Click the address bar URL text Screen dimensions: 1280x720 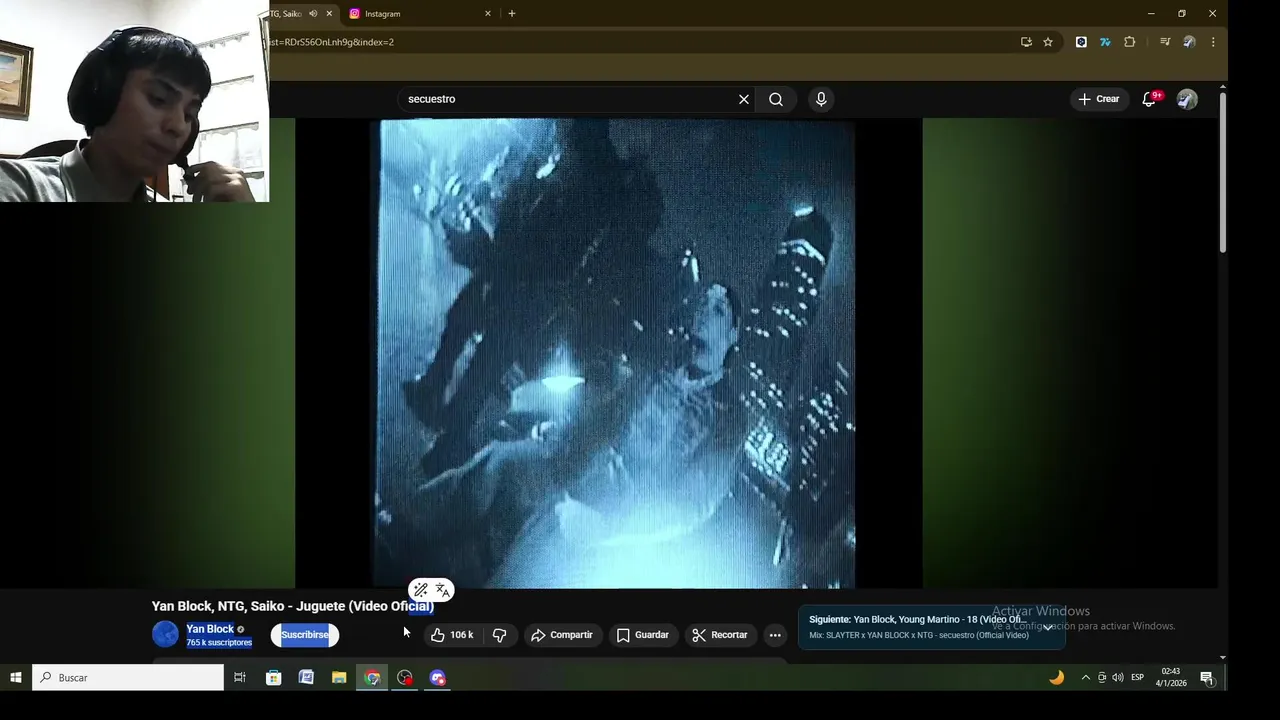(332, 42)
